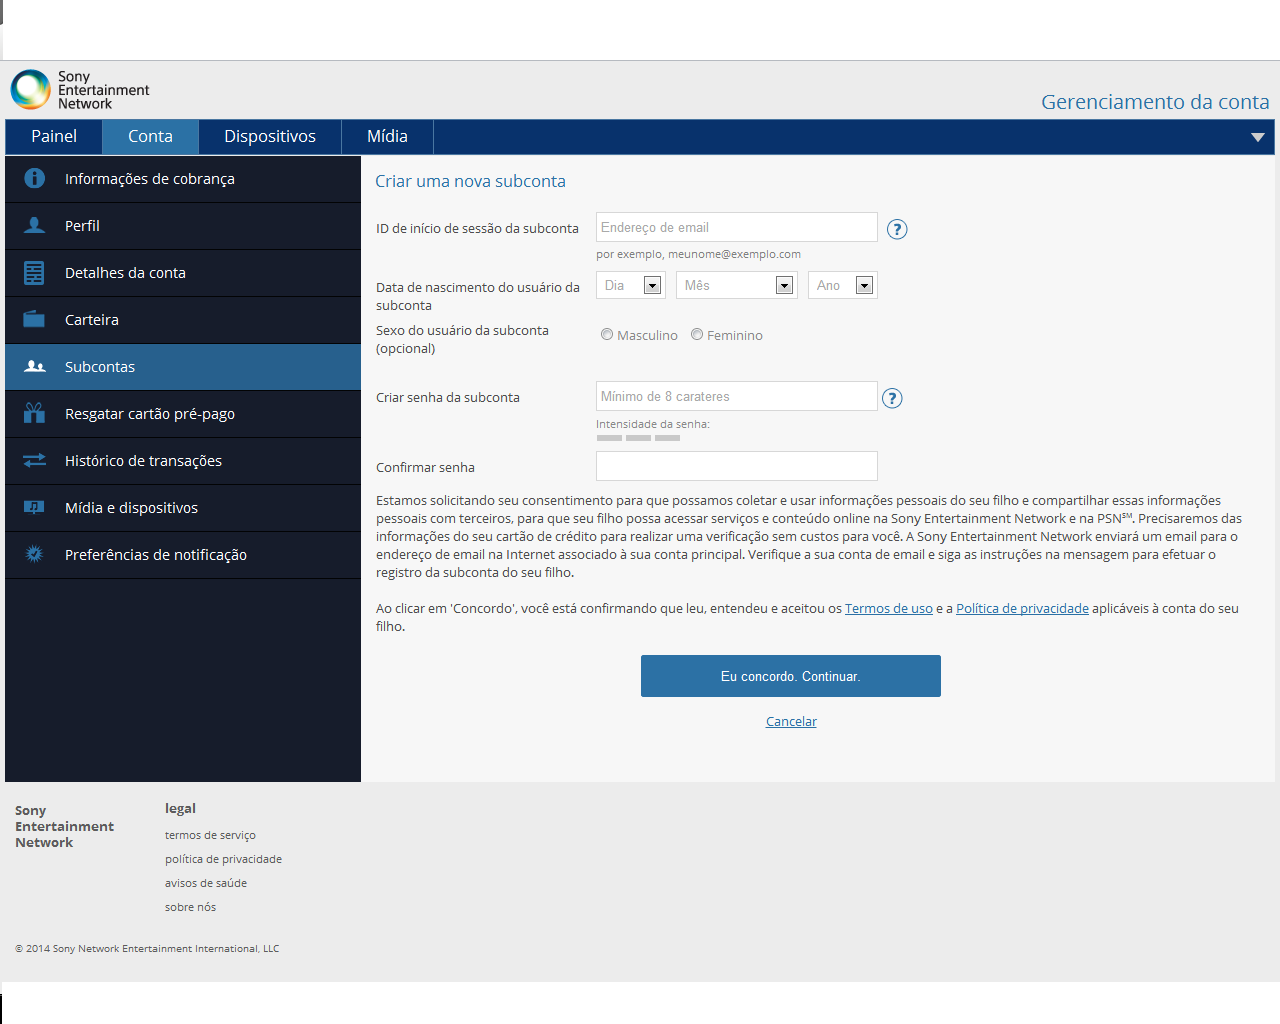Image resolution: width=1280 pixels, height=1024 pixels.
Task: Click the Carteira wallet icon
Action: pyautogui.click(x=34, y=320)
